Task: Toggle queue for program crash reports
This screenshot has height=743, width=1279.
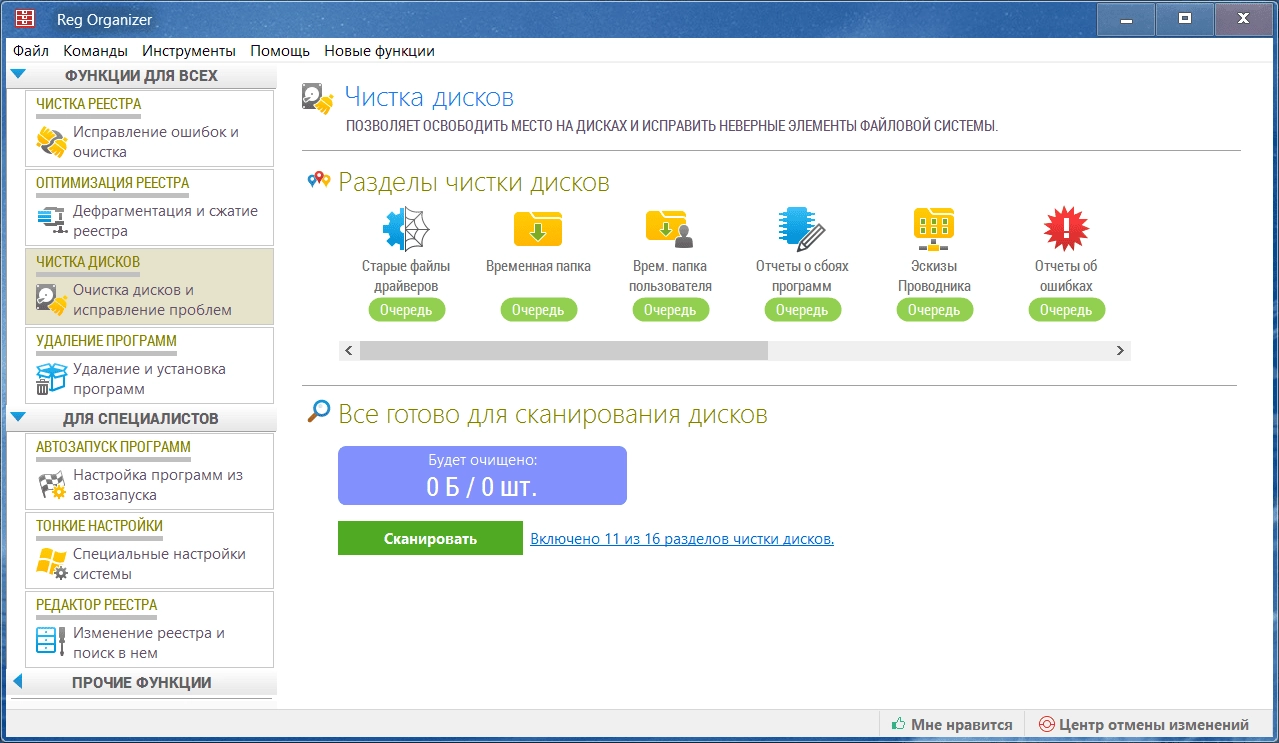Action: click(802, 310)
